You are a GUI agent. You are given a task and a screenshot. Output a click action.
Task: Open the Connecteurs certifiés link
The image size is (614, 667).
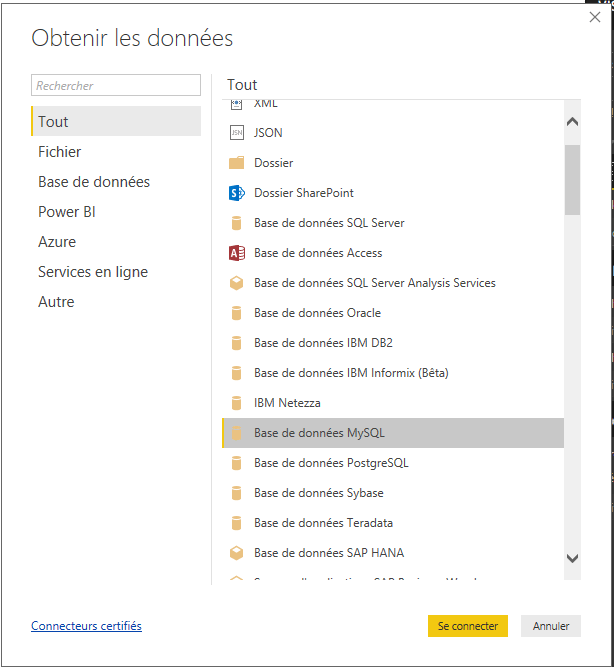coord(86,626)
